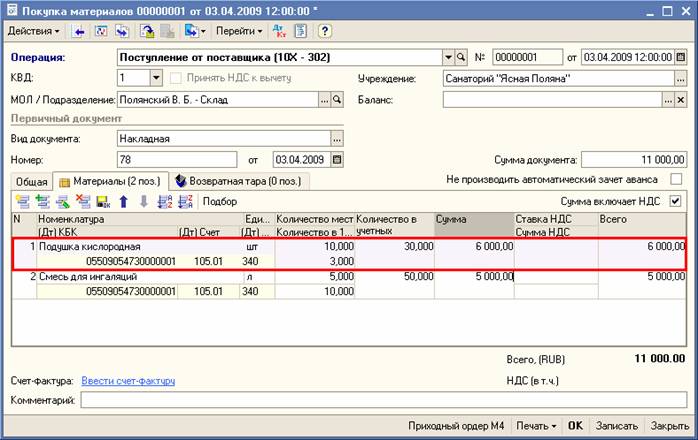Switch to the Возвратная тара tab
The image size is (698, 440).
pos(239,181)
